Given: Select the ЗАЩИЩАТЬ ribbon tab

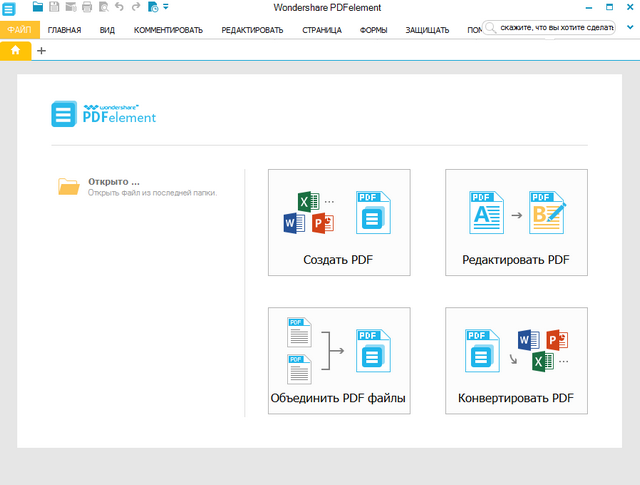Looking at the screenshot, I should pos(427,30).
